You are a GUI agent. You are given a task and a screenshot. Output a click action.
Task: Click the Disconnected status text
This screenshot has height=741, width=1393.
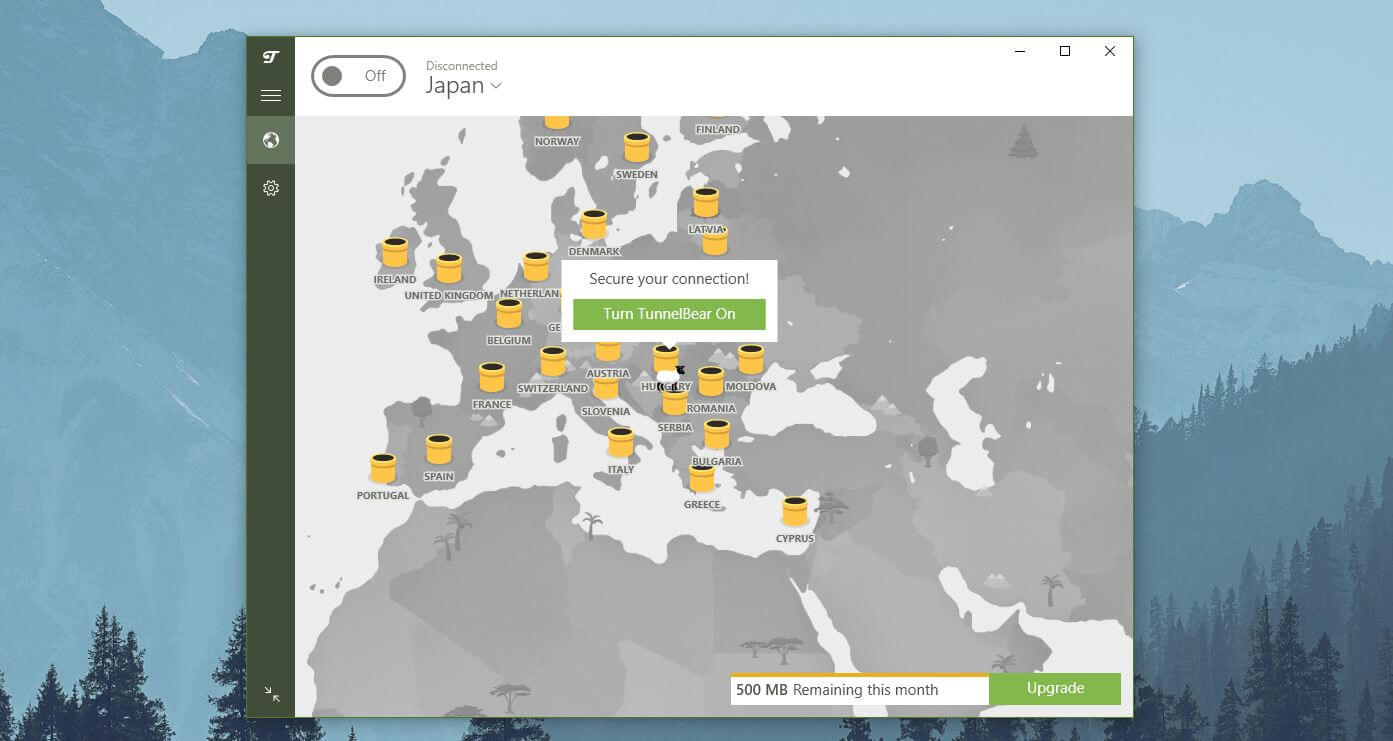(x=461, y=66)
